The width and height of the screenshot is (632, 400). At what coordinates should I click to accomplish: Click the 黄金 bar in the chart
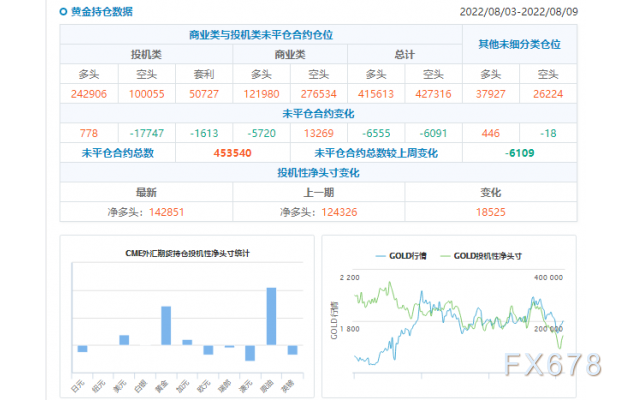pos(166,325)
